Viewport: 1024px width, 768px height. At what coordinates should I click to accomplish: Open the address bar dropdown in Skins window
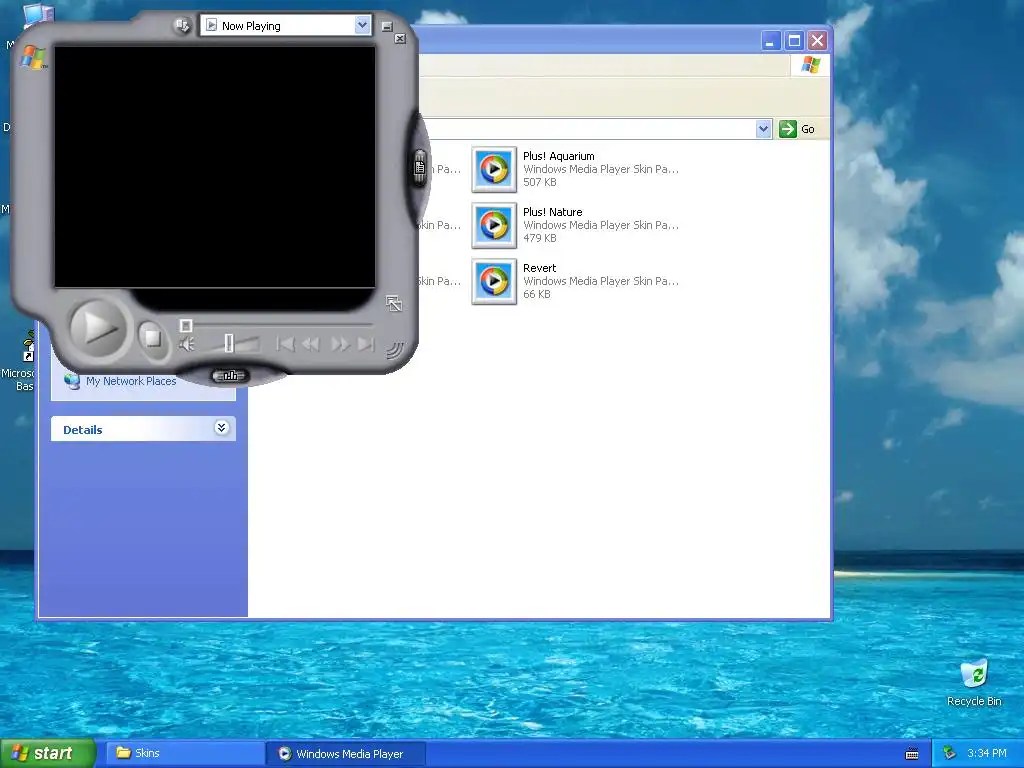[x=763, y=129]
